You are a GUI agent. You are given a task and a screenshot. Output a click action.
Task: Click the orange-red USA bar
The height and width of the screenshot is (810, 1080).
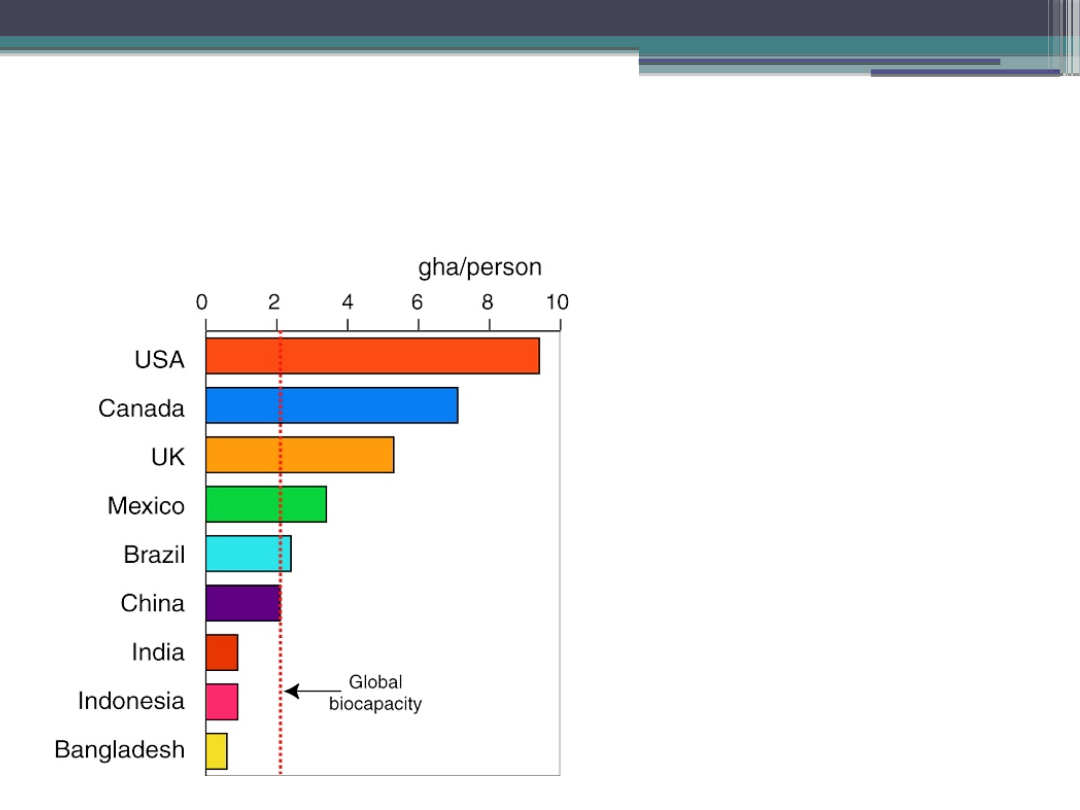point(372,356)
